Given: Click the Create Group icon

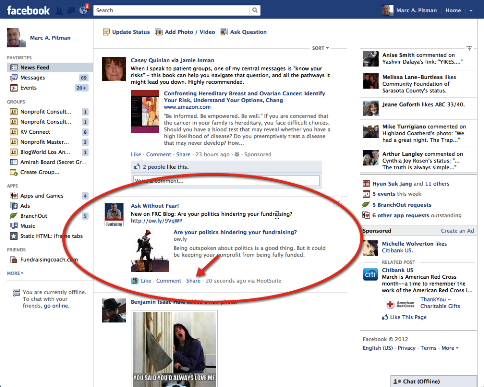Looking at the screenshot, I should tap(14, 172).
